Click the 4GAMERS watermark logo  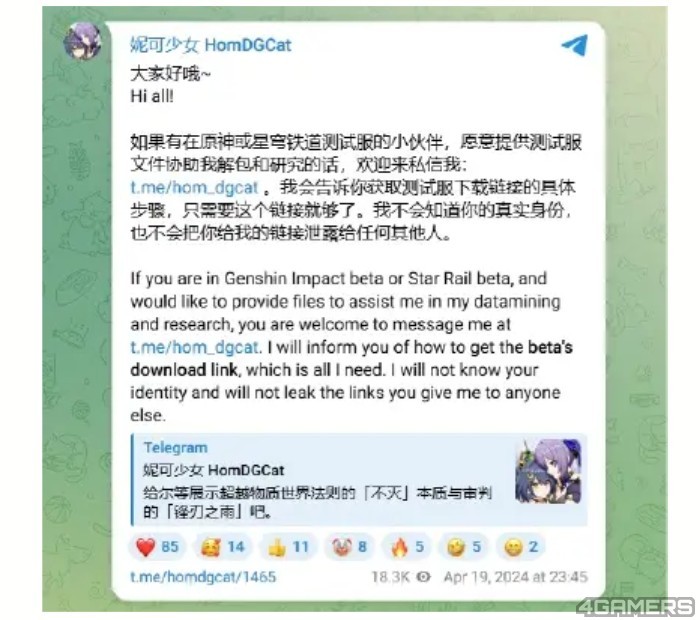pyautogui.click(x=636, y=608)
